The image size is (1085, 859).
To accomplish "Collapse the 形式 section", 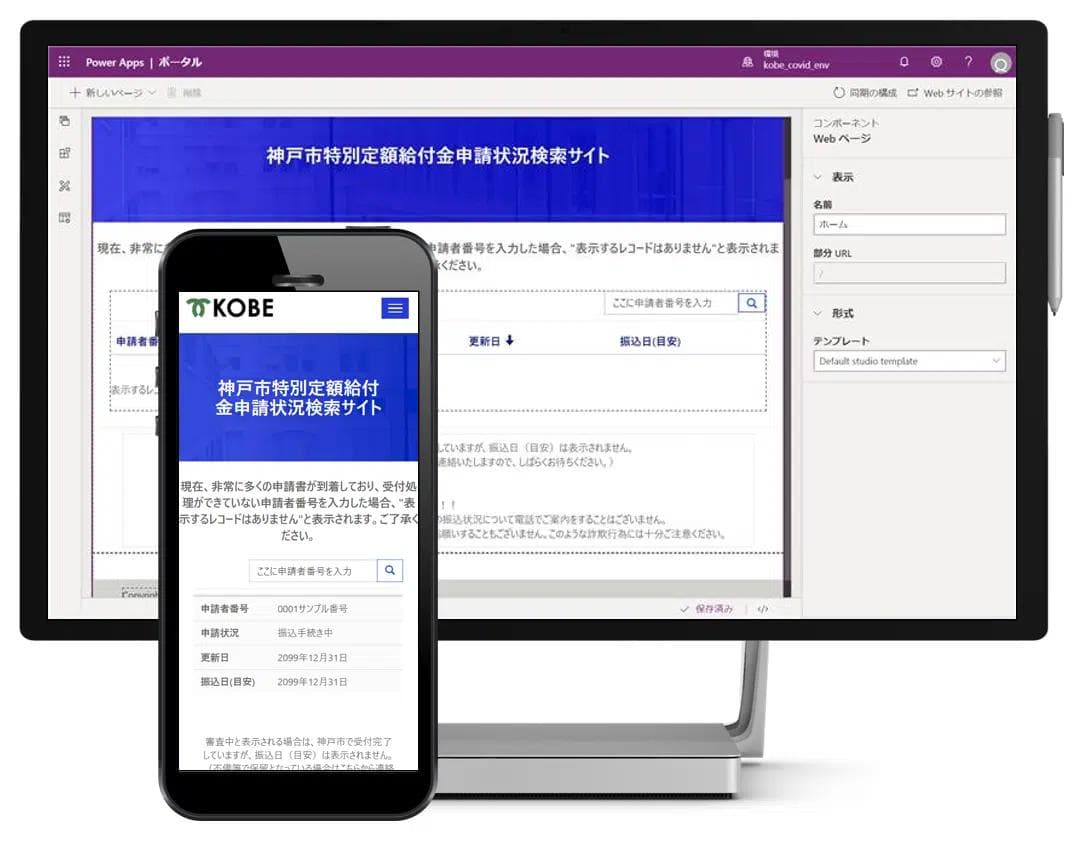I will [818, 313].
